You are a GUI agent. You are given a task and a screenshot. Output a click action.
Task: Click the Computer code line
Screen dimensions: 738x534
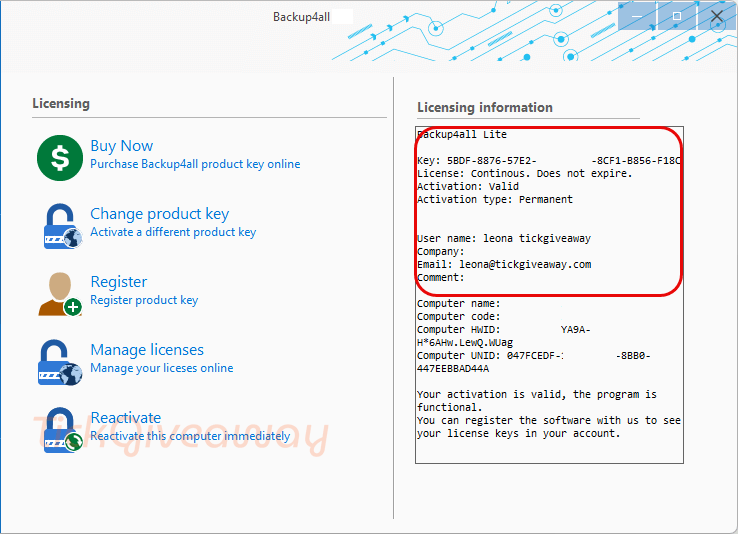458,317
